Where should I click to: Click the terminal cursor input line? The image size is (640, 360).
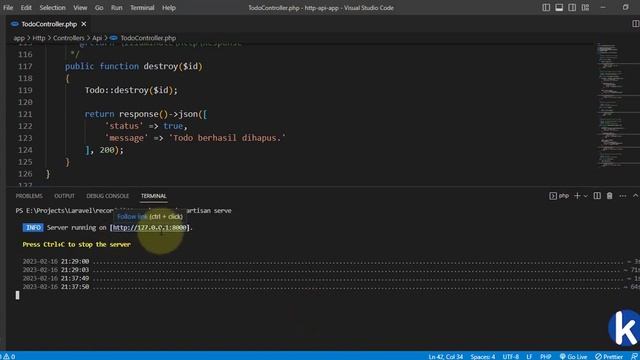pyautogui.click(x=18, y=295)
